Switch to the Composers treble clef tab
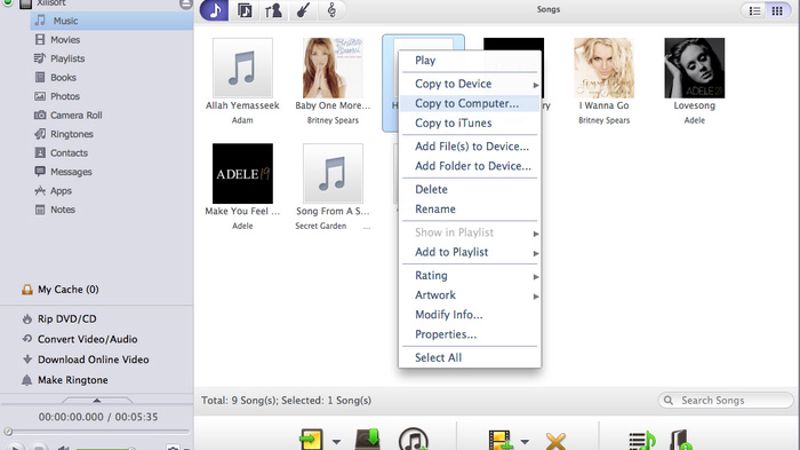Screen dimensions: 800x450 click(332, 10)
